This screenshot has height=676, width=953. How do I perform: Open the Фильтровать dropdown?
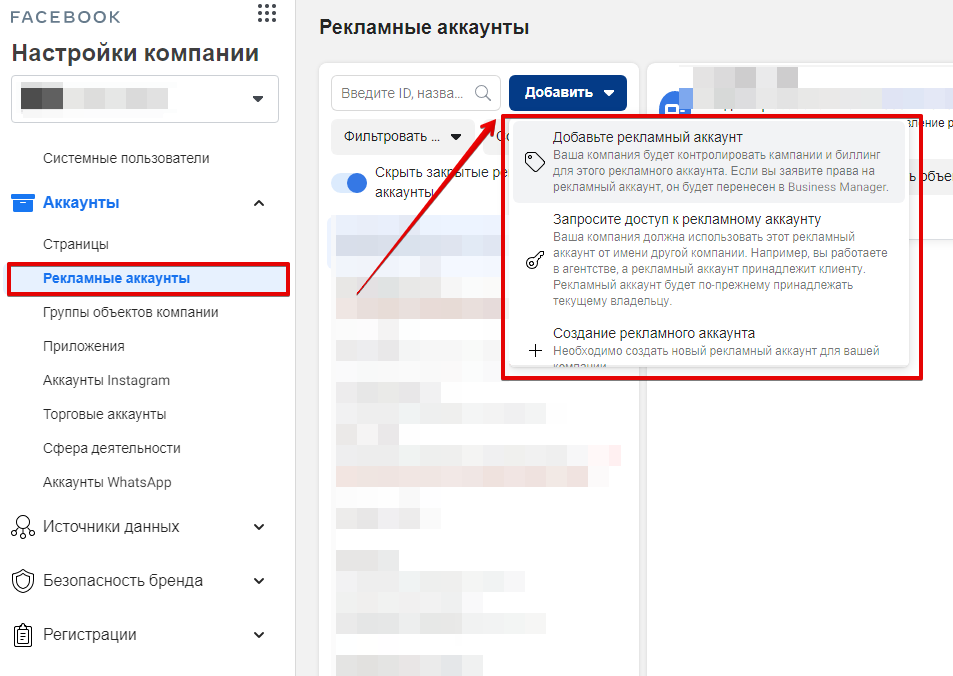402,137
